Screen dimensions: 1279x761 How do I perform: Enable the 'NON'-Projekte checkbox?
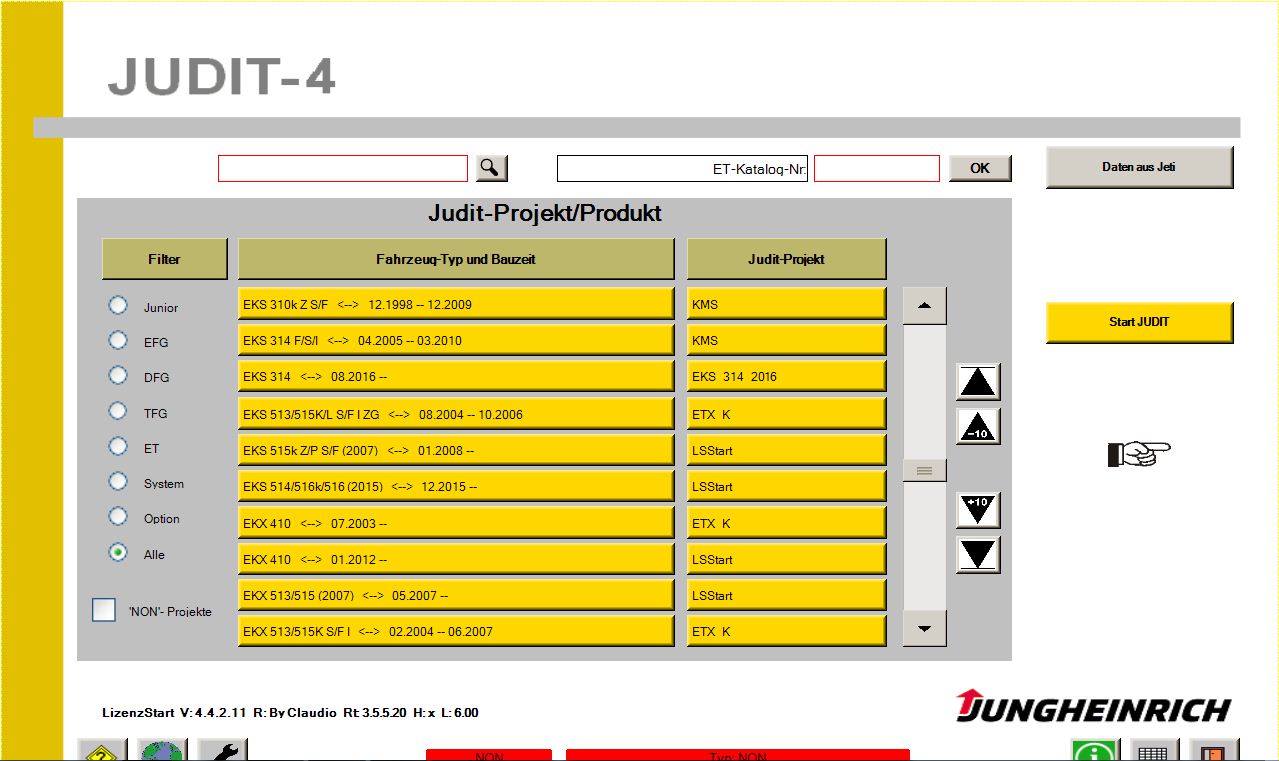[x=104, y=610]
